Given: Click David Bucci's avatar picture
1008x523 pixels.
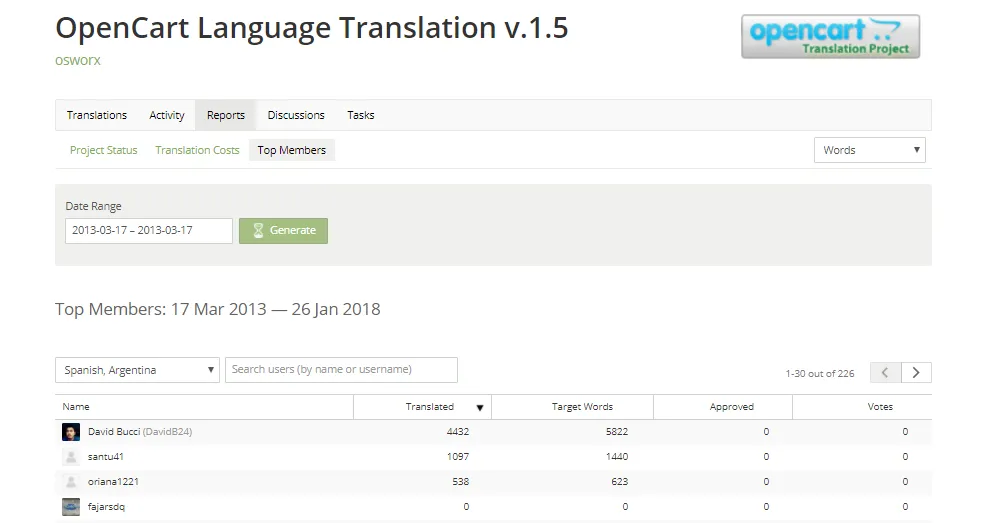Looking at the screenshot, I should 71,432.
